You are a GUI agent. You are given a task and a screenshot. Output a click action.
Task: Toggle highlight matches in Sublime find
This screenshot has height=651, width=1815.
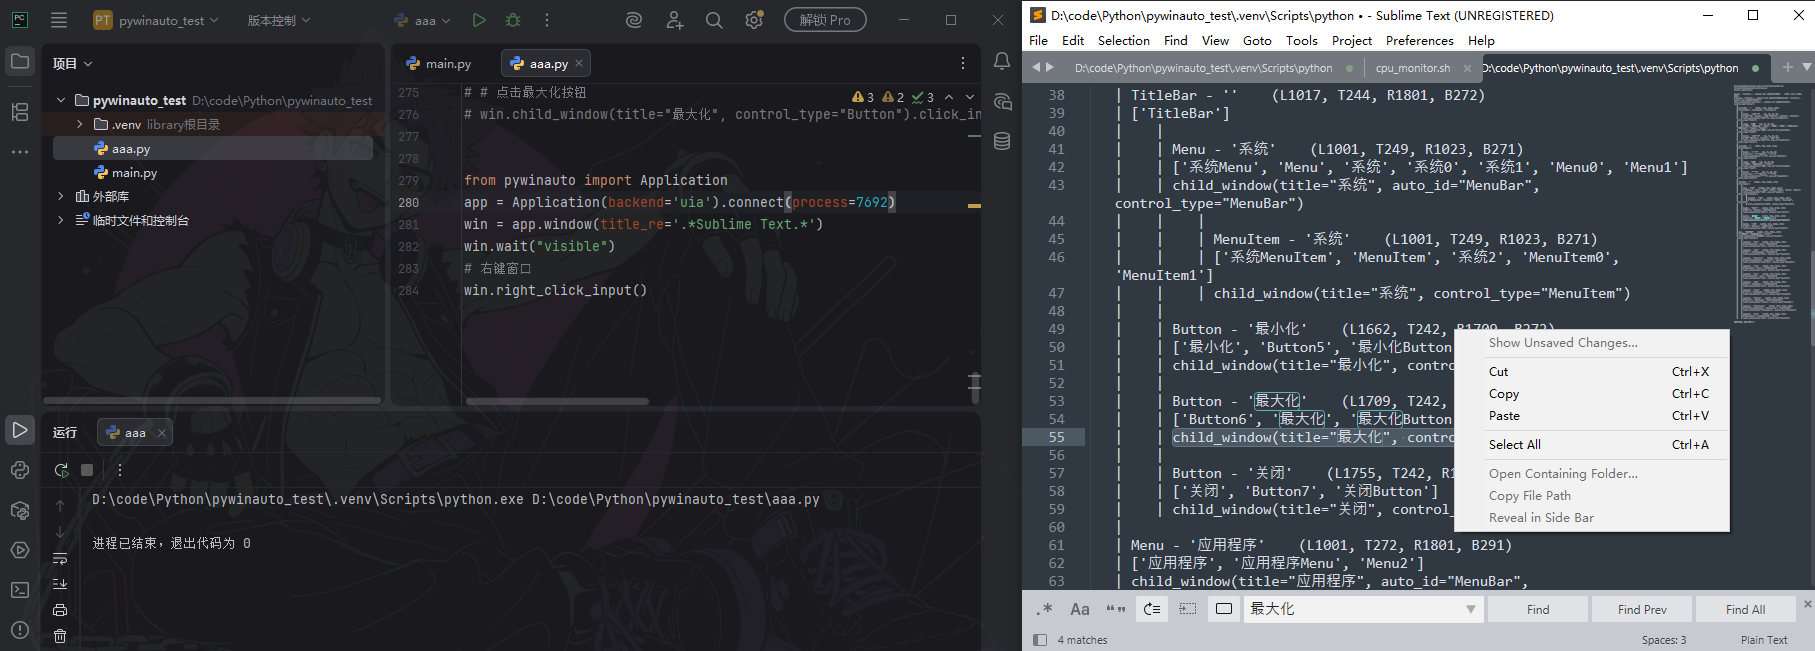click(x=1224, y=609)
